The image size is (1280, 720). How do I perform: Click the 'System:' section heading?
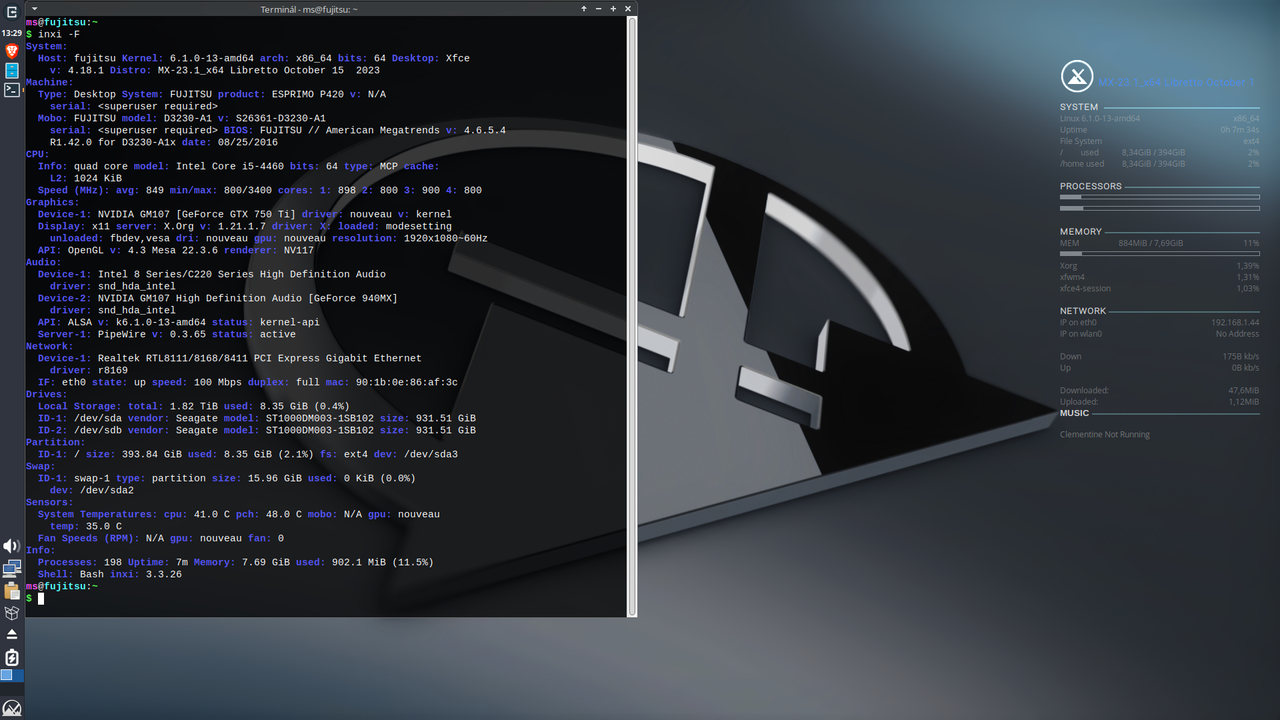(x=47, y=46)
